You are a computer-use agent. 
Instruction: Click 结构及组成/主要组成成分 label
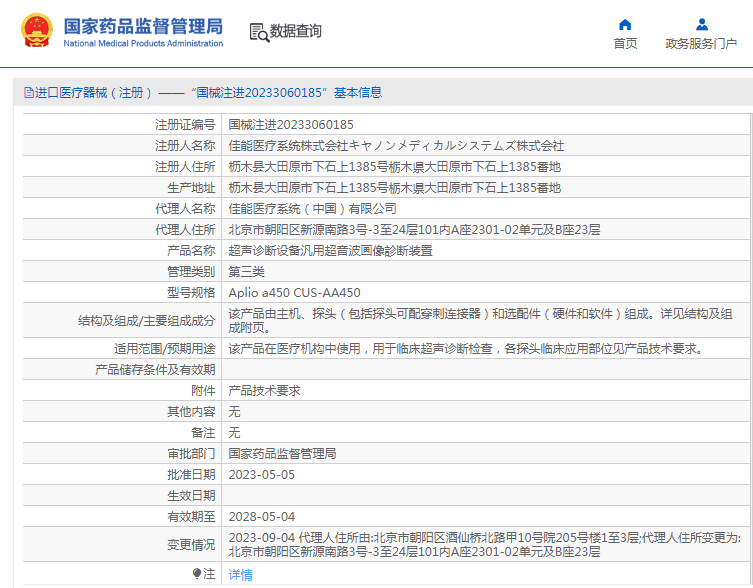pos(146,320)
